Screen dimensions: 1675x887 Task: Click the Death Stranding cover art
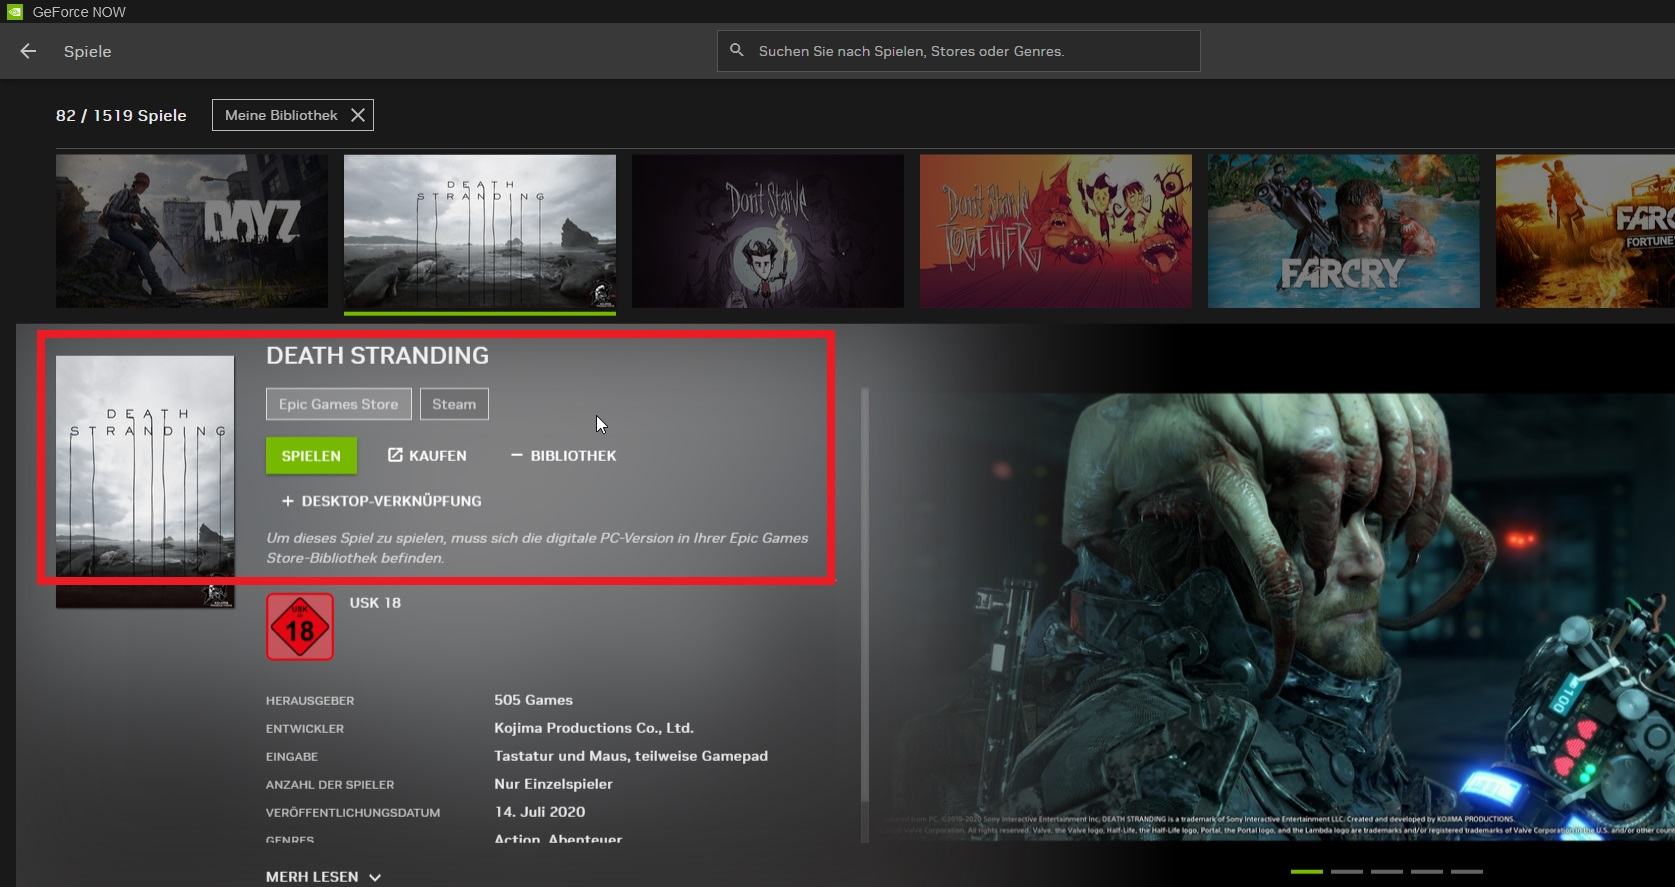tap(145, 482)
